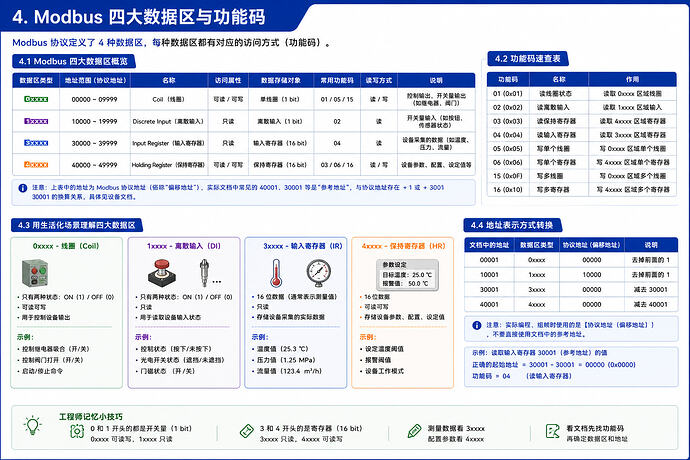Click the orange 4xxxx badge in the overview table
This screenshot has width=690, height=460.
pyautogui.click(x=36, y=165)
